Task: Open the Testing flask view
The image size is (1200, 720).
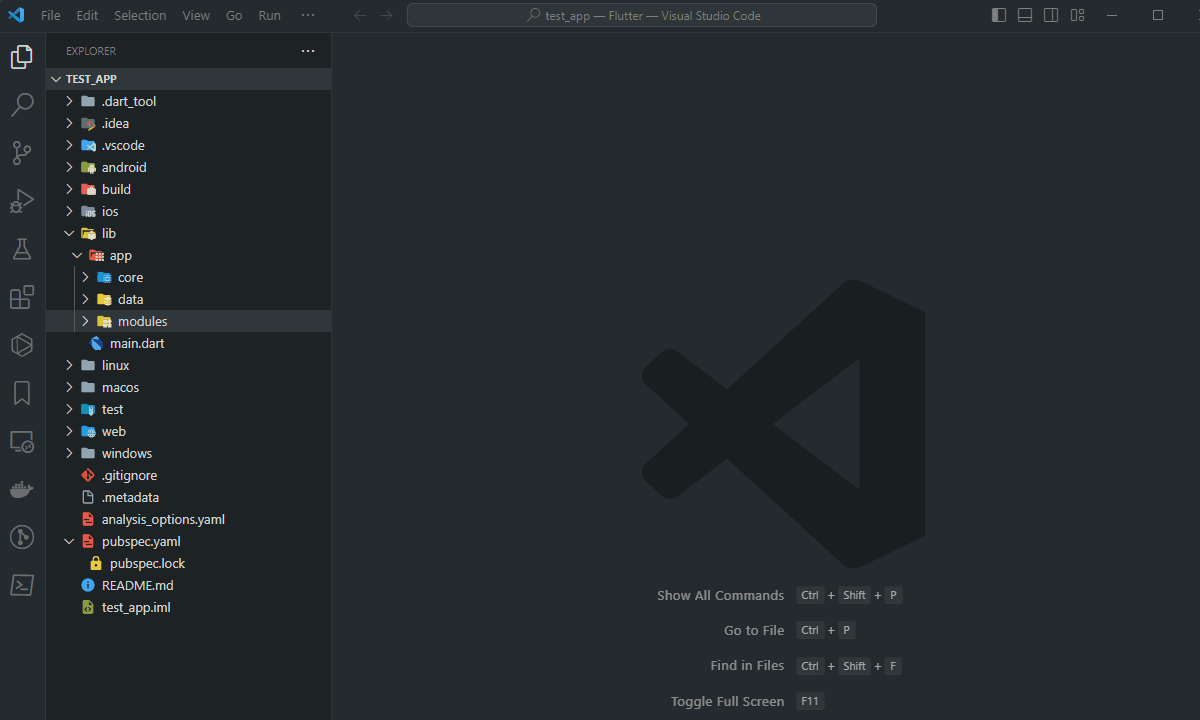Action: click(22, 249)
